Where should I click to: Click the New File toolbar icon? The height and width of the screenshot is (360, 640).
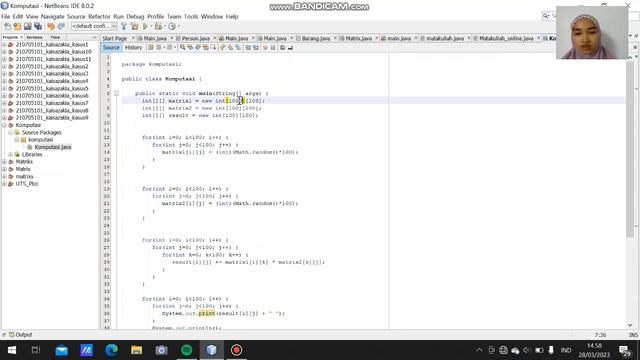coord(7,27)
